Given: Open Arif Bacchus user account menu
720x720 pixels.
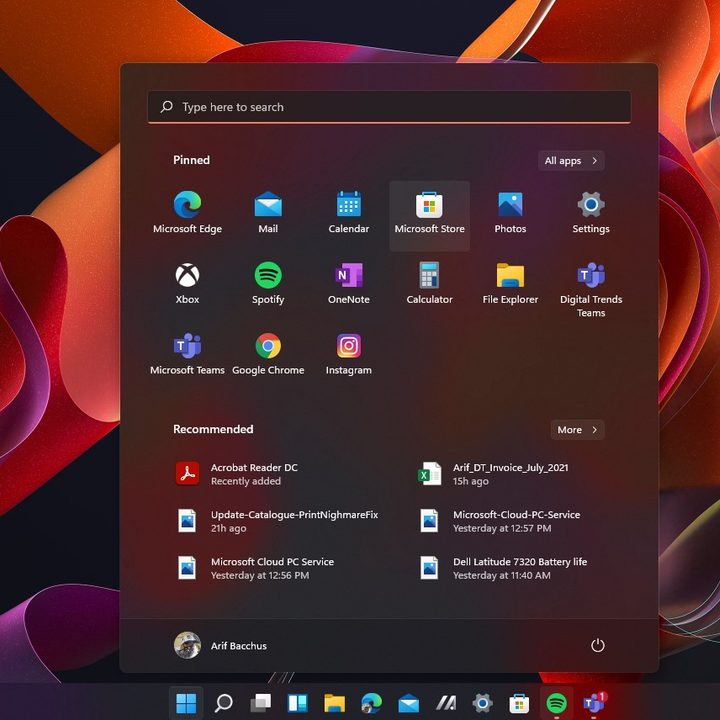Looking at the screenshot, I should pos(220,645).
